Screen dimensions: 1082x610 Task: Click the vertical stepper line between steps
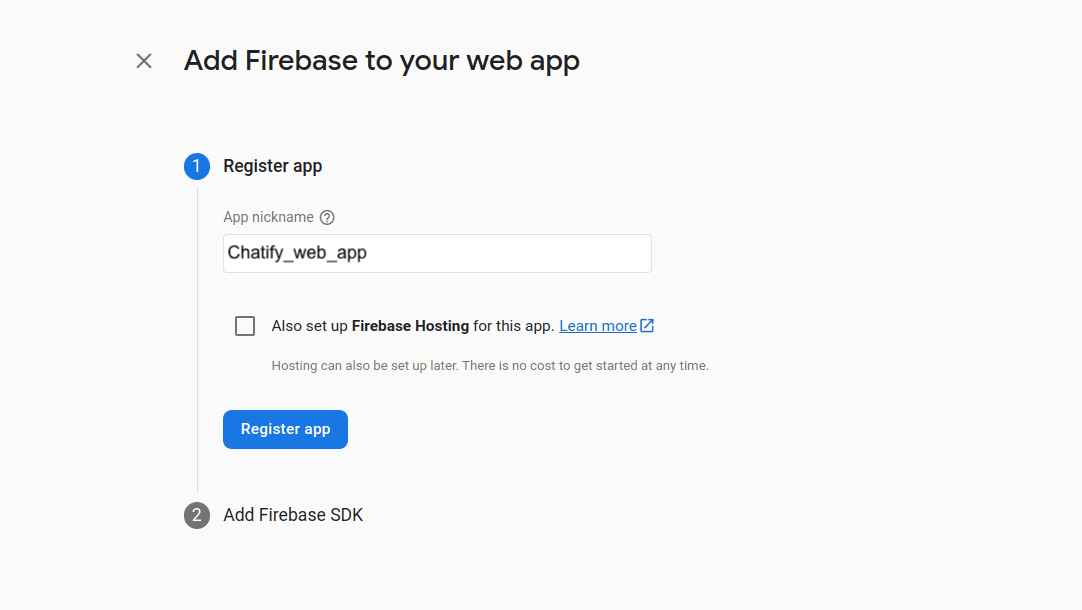point(197,340)
